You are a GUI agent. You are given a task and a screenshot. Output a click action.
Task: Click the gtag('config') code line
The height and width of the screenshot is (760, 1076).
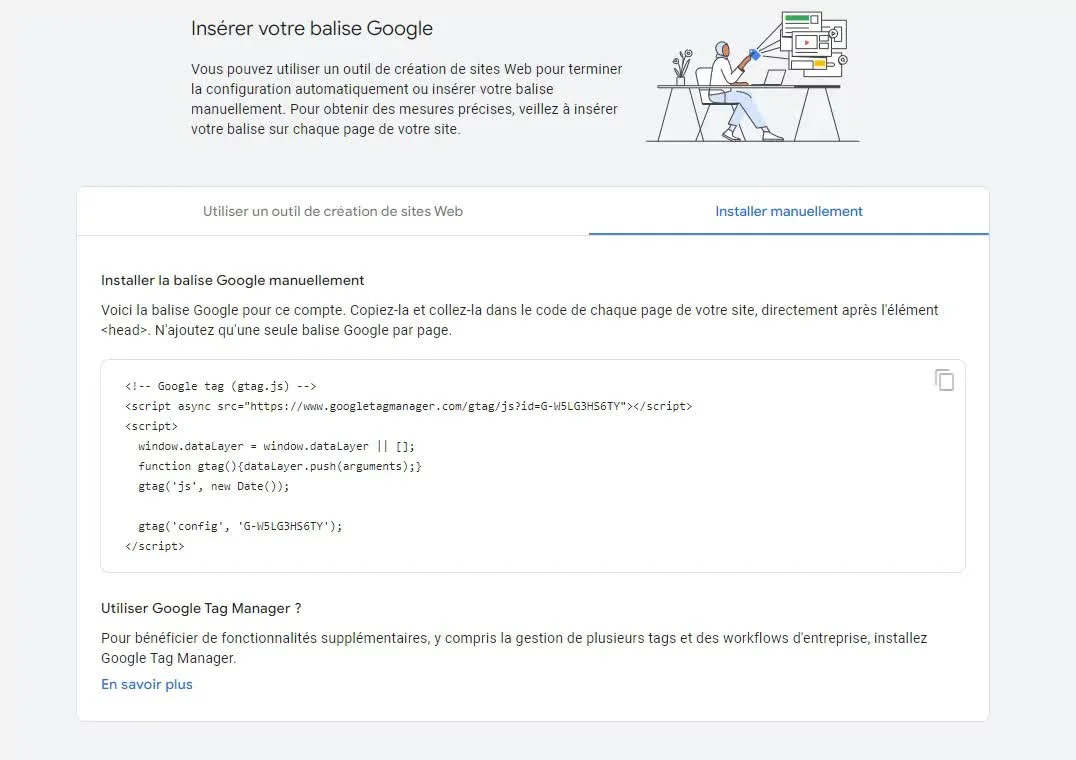click(240, 526)
